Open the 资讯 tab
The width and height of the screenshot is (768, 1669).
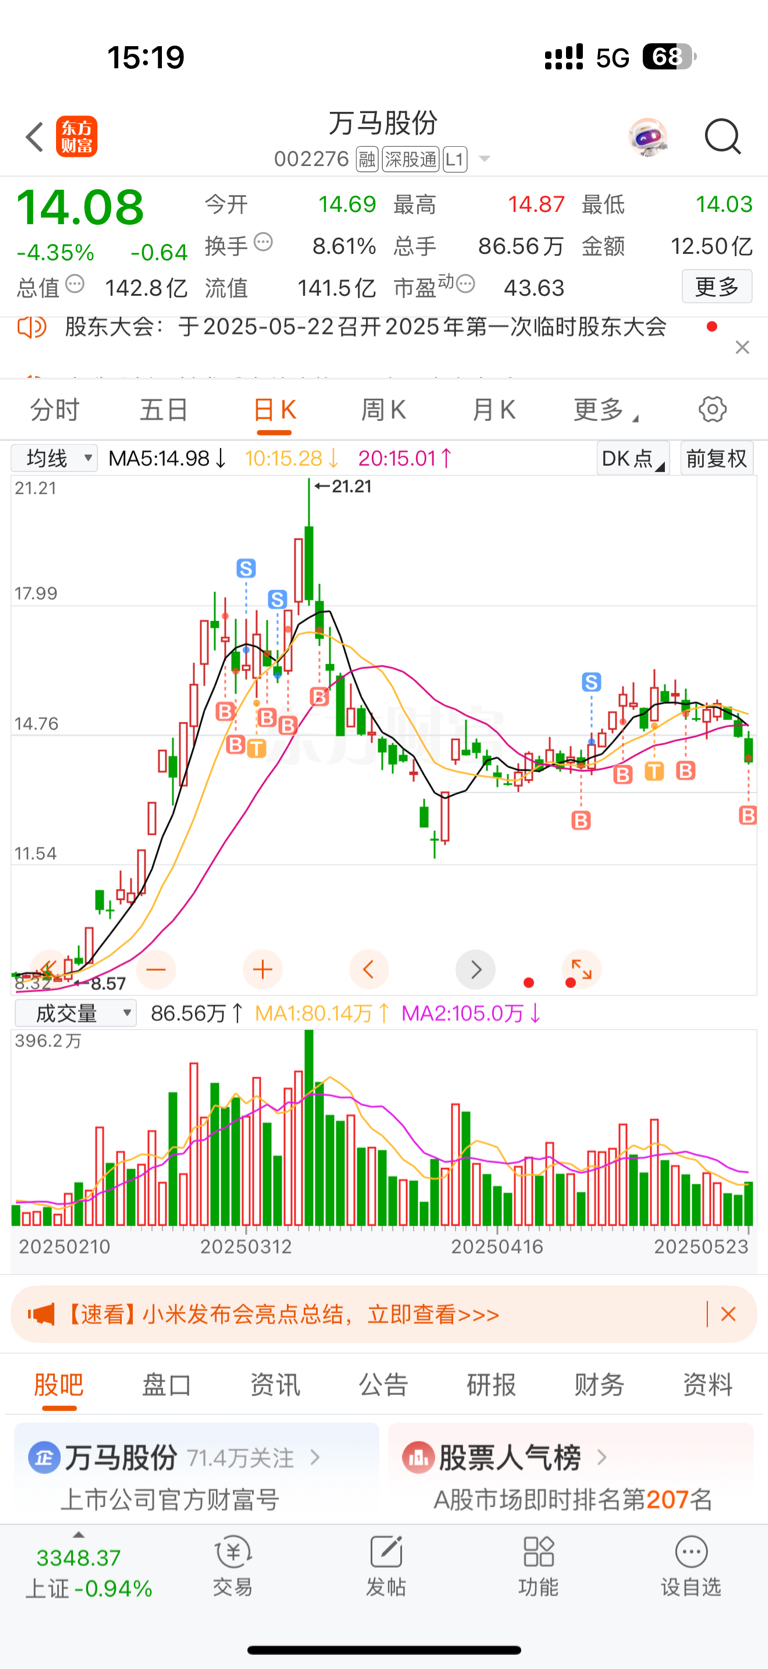[x=275, y=1385]
